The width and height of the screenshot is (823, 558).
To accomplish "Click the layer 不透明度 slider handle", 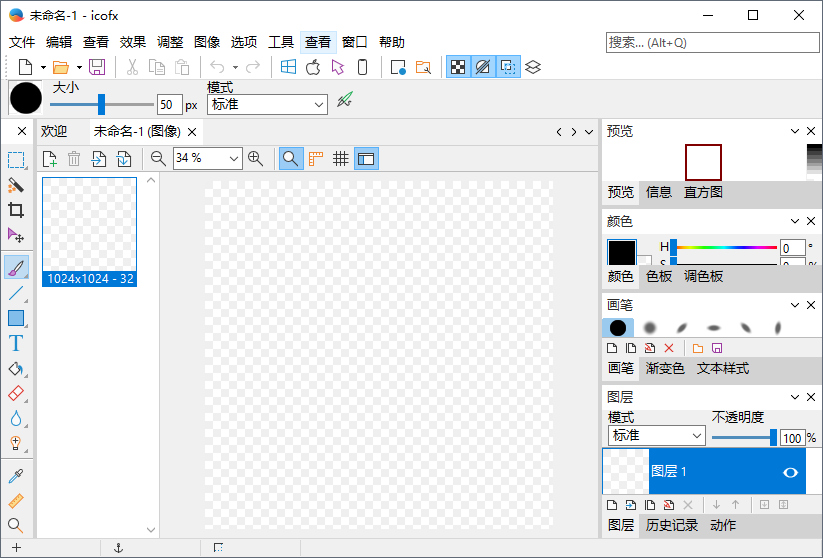I will point(773,437).
